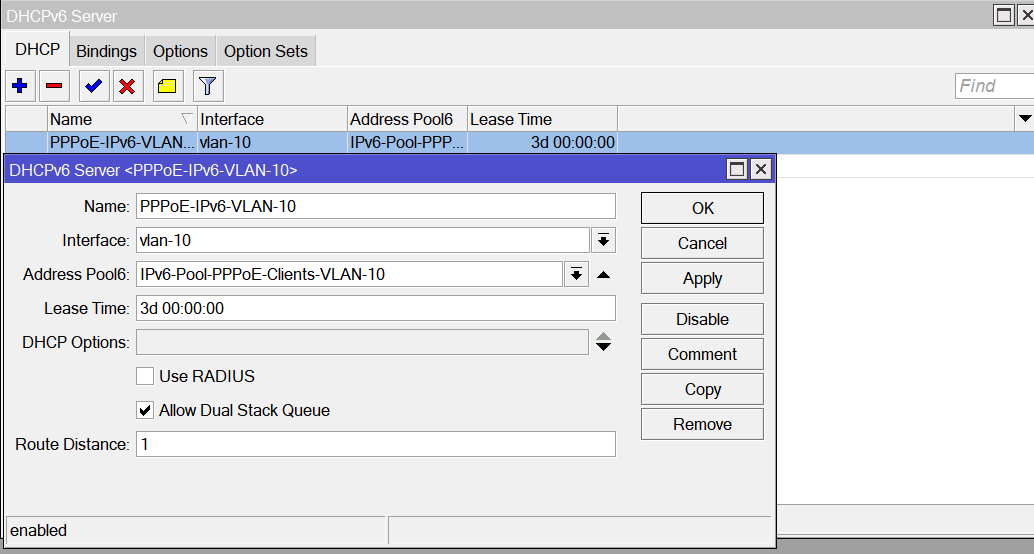
Task: Collapse Address Pool6 with up arrow
Action: point(603,275)
